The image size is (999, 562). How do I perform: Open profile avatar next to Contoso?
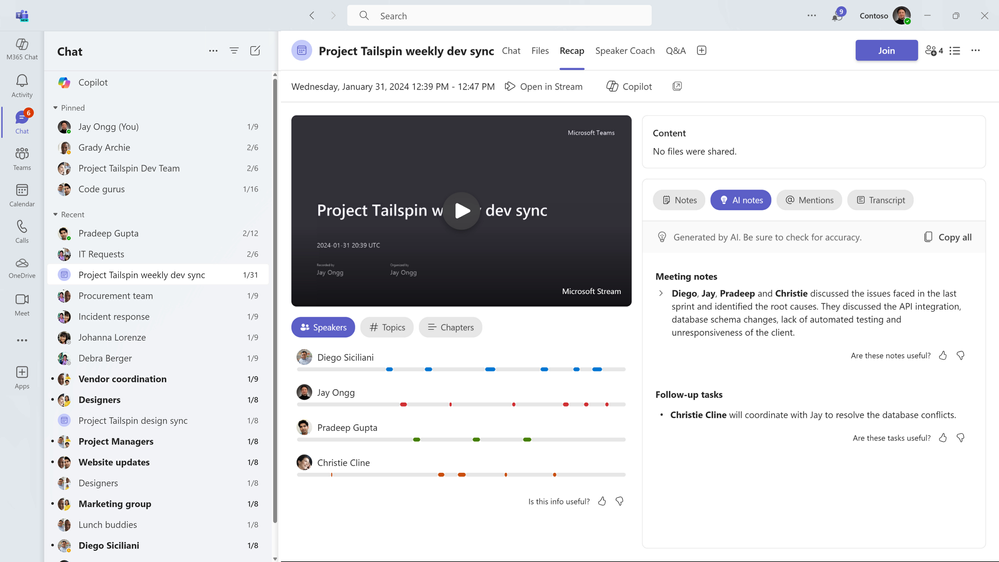tap(902, 15)
